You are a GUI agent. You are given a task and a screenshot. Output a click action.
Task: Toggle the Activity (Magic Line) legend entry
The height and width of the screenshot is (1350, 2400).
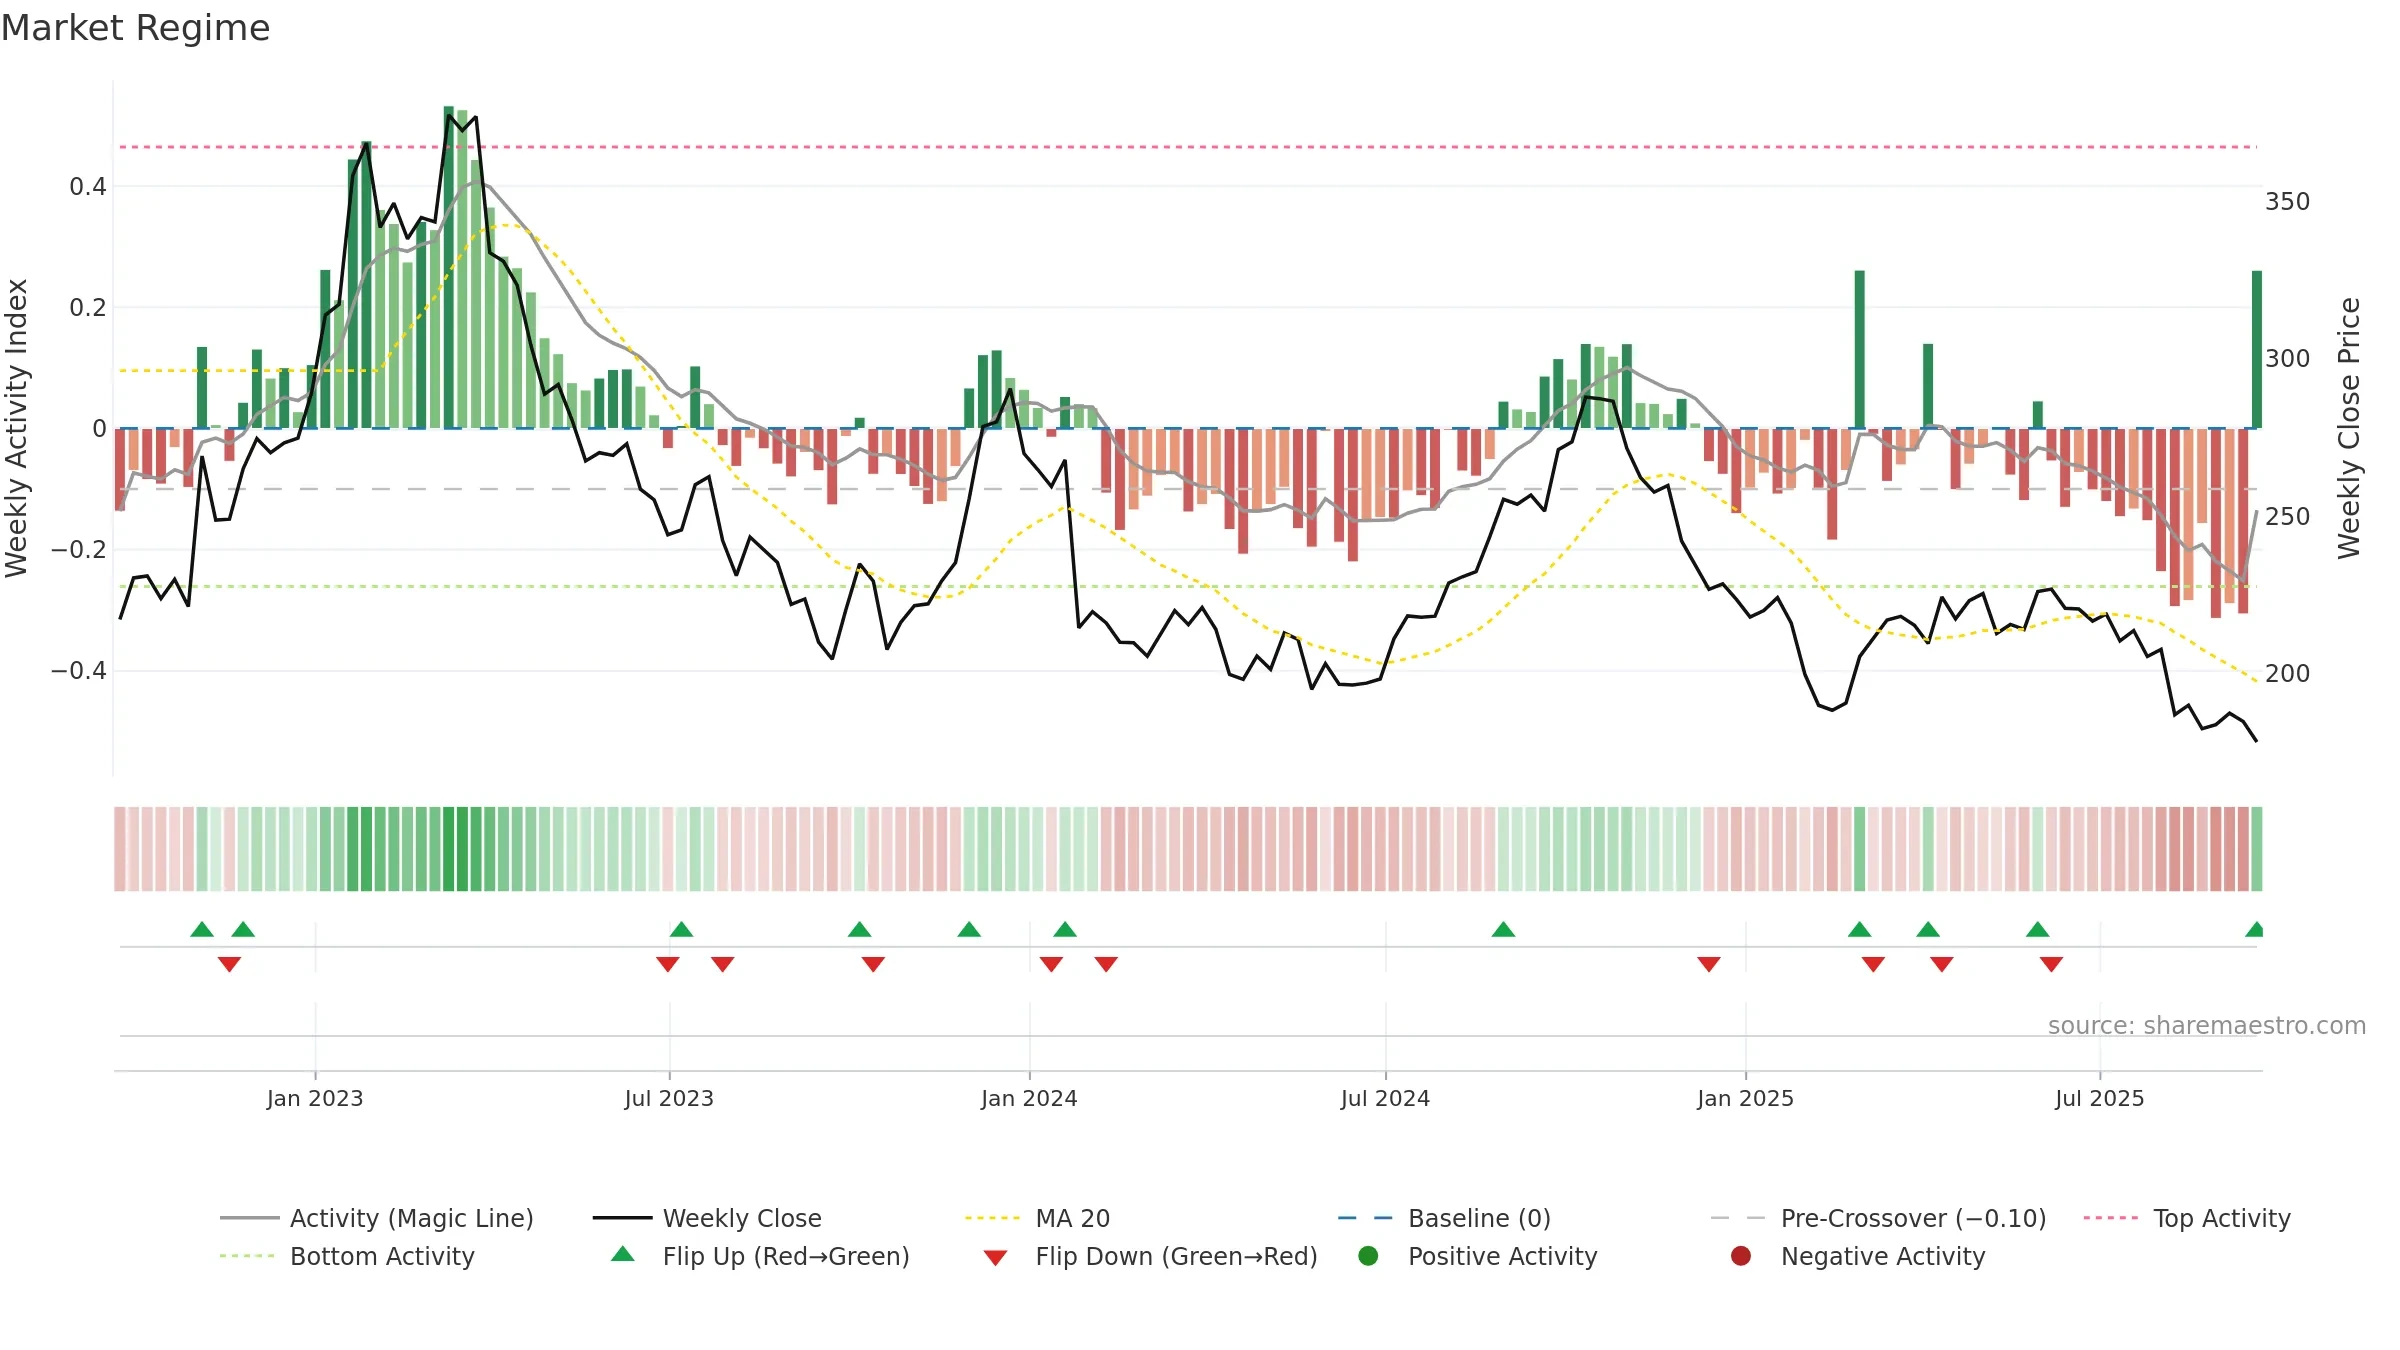click(x=377, y=1218)
